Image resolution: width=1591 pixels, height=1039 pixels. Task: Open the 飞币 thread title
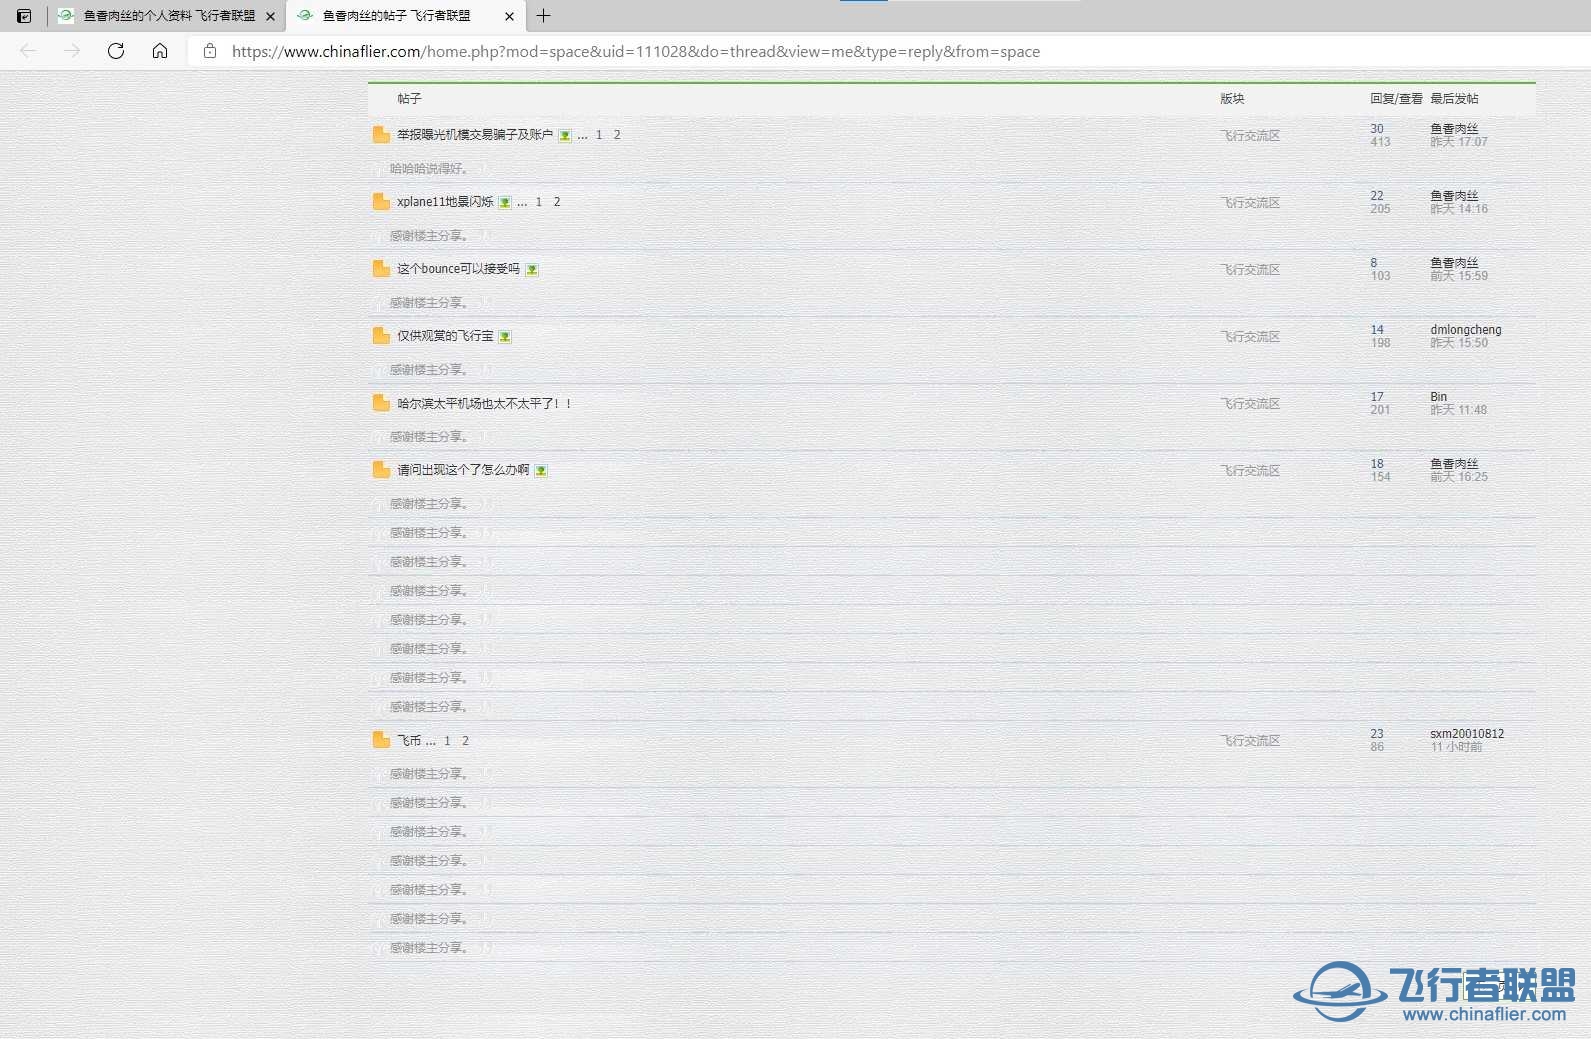pos(409,740)
